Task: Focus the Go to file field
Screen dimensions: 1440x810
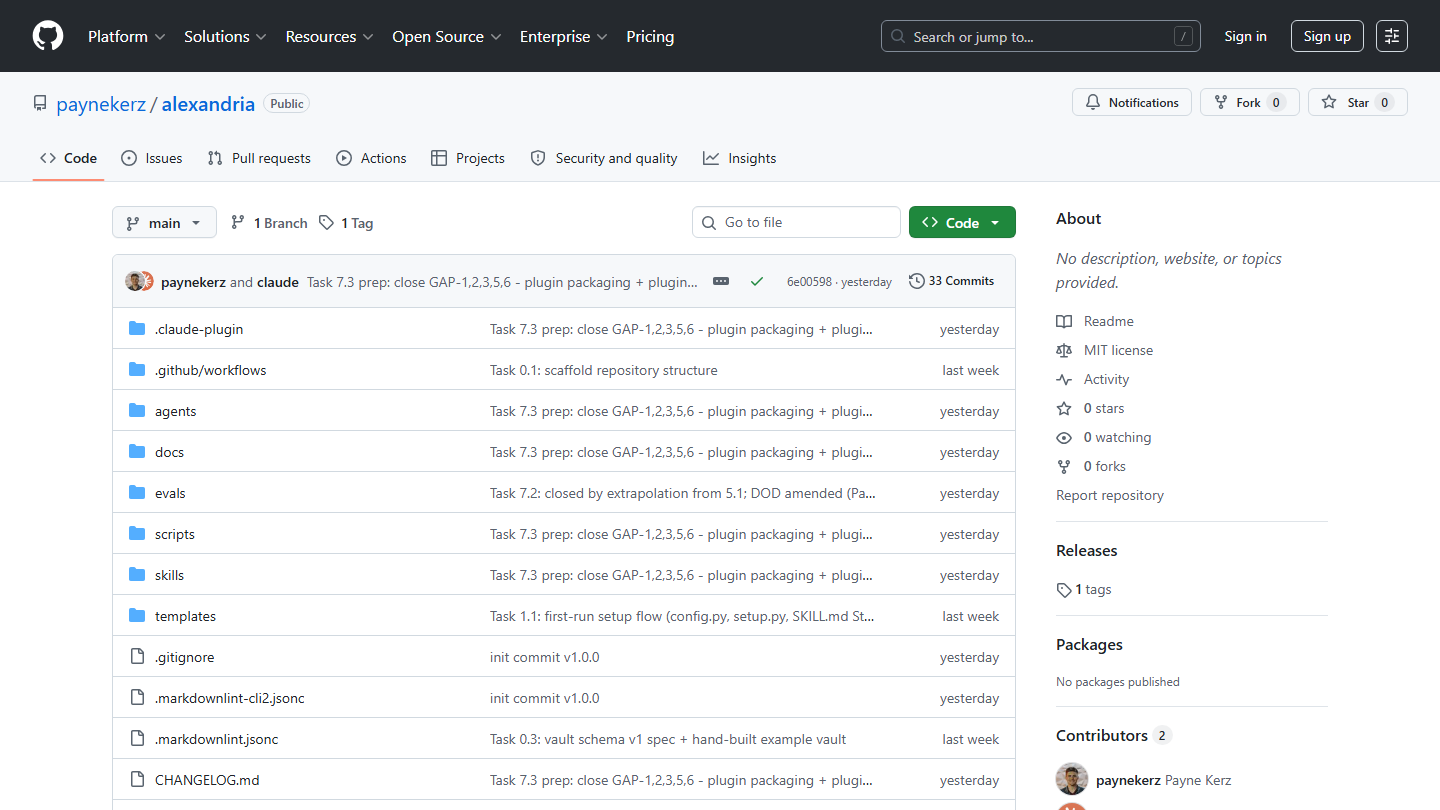Action: point(796,222)
